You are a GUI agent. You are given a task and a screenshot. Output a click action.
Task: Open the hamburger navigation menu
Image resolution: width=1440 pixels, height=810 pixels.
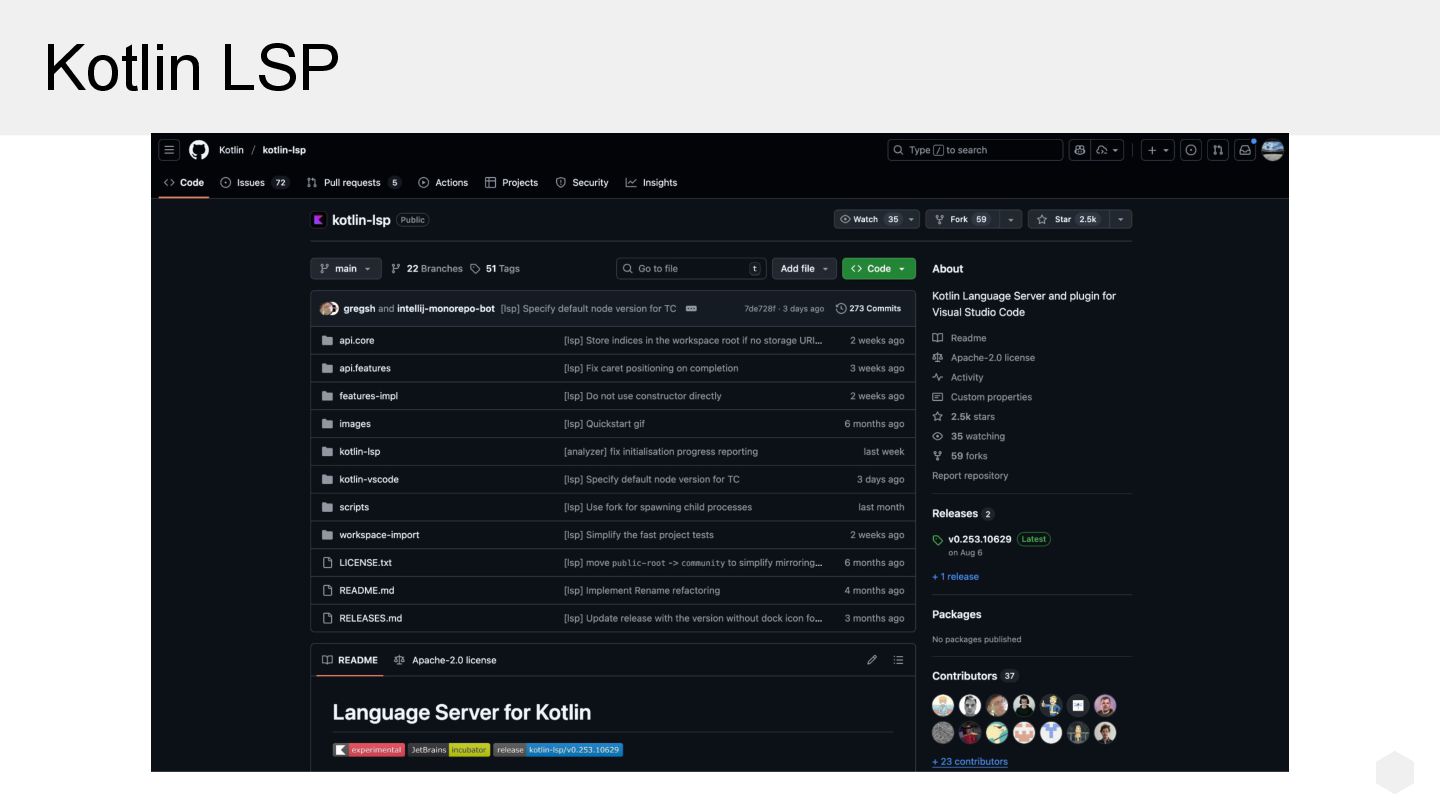170,150
